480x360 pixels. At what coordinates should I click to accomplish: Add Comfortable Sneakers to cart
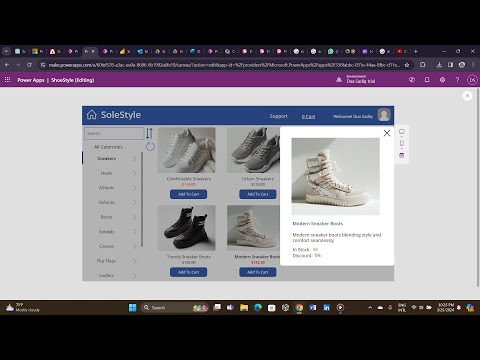click(x=188, y=194)
